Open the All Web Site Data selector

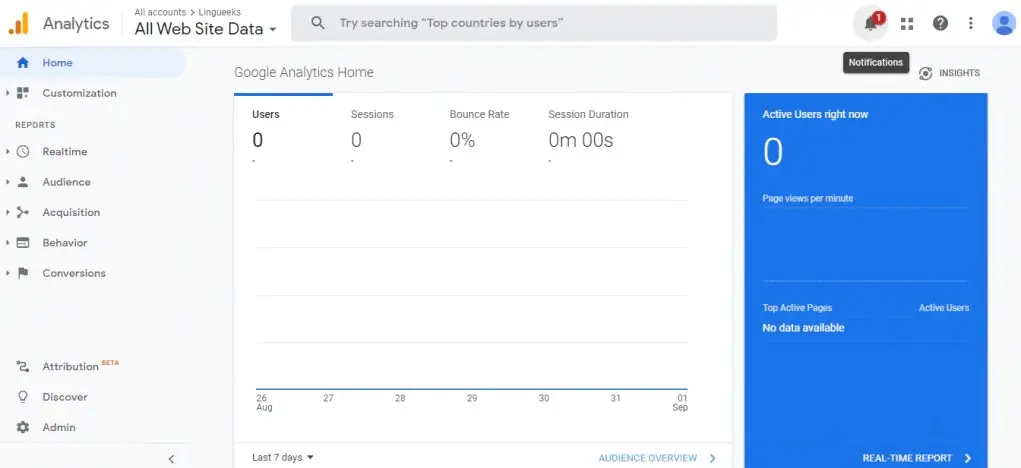coord(206,29)
